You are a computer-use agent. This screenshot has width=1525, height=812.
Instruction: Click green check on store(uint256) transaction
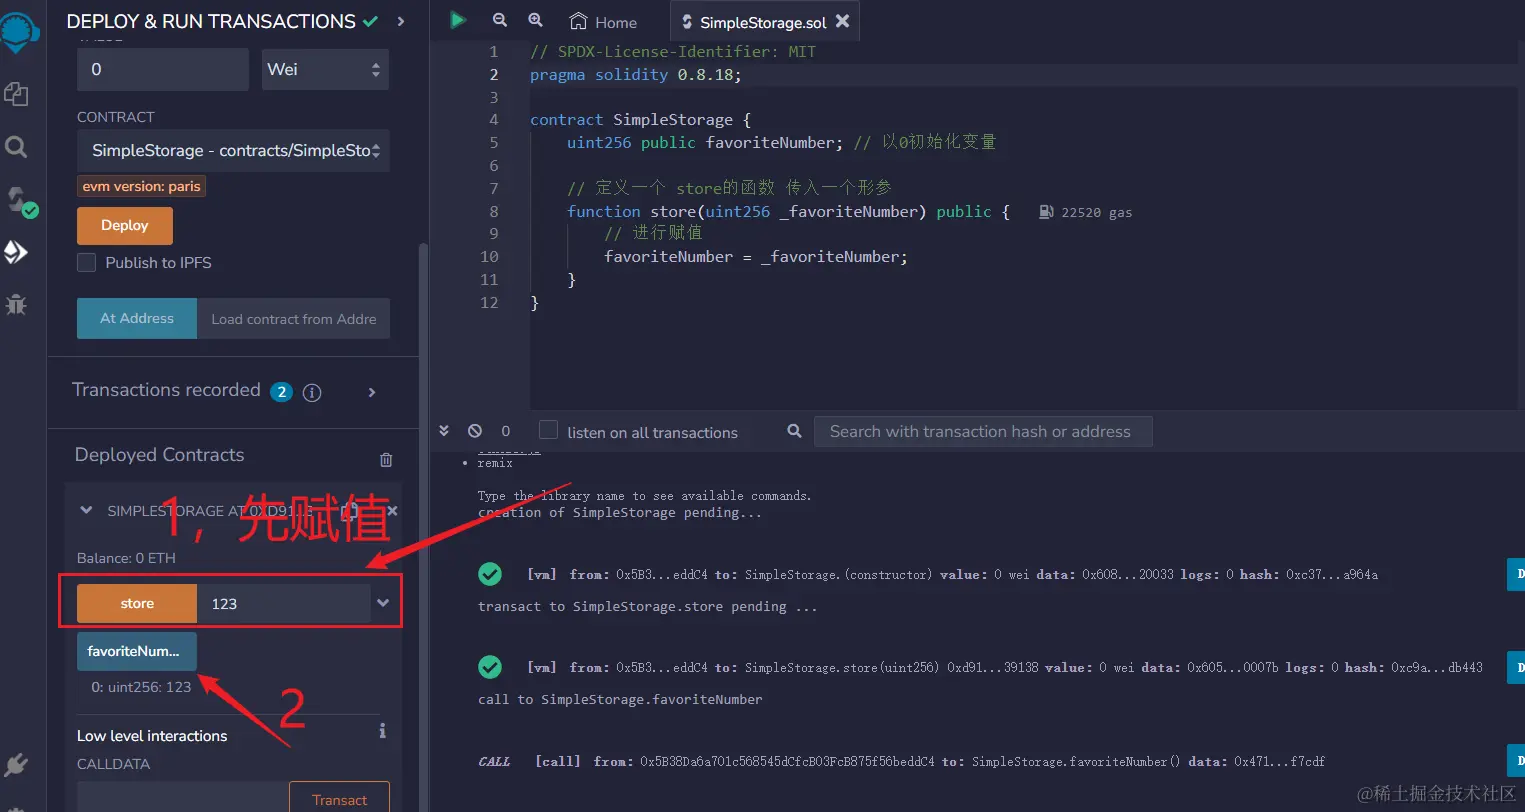click(x=490, y=667)
